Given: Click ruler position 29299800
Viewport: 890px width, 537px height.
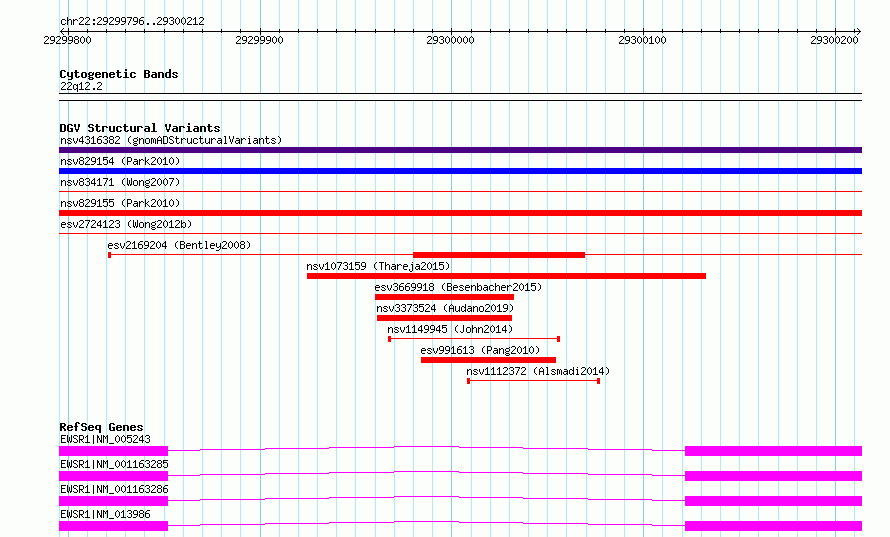Looking at the screenshot, I should click(67, 40).
